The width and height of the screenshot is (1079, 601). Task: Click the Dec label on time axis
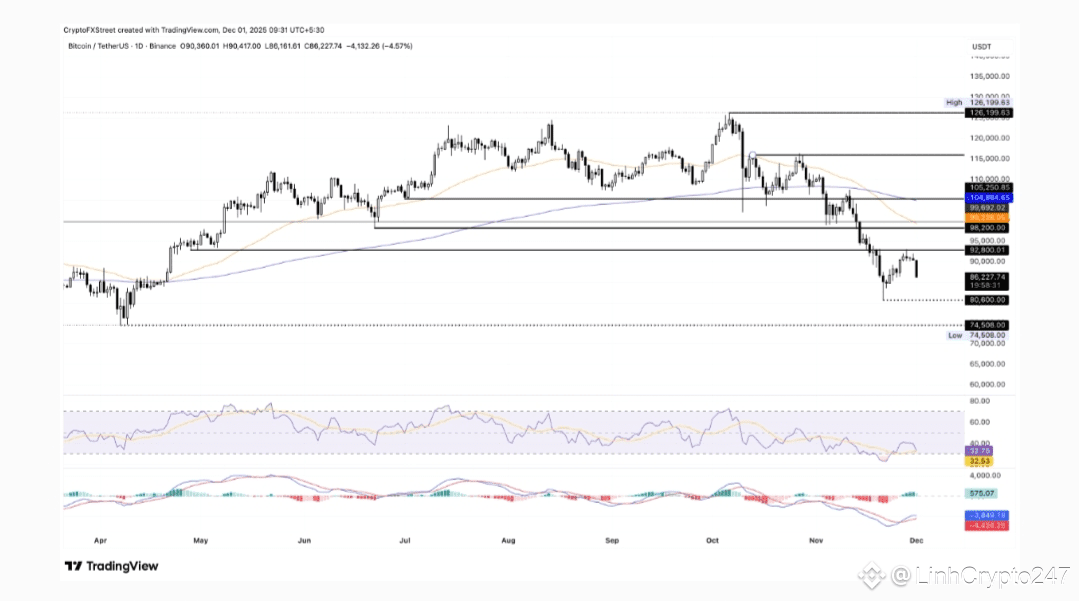[916, 540]
